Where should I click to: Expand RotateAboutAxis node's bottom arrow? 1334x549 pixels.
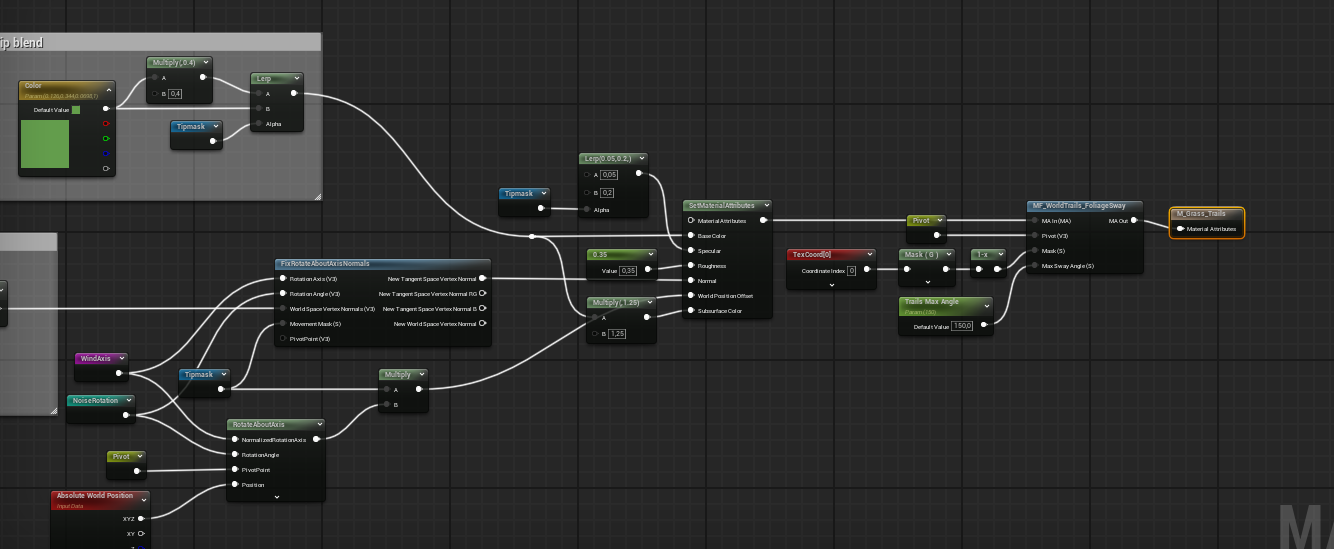[x=276, y=496]
